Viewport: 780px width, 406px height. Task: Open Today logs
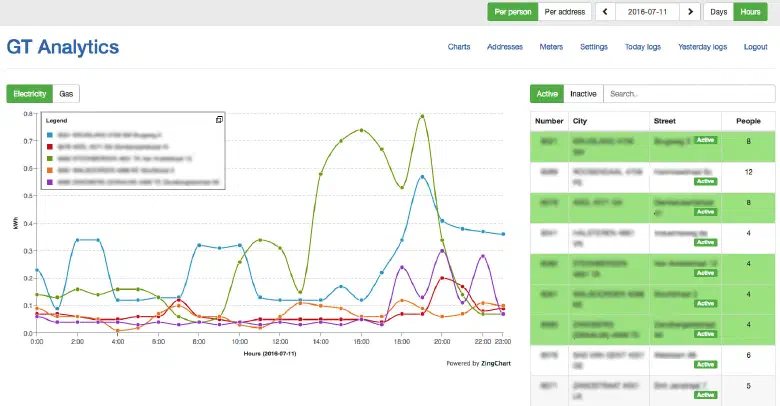click(643, 47)
